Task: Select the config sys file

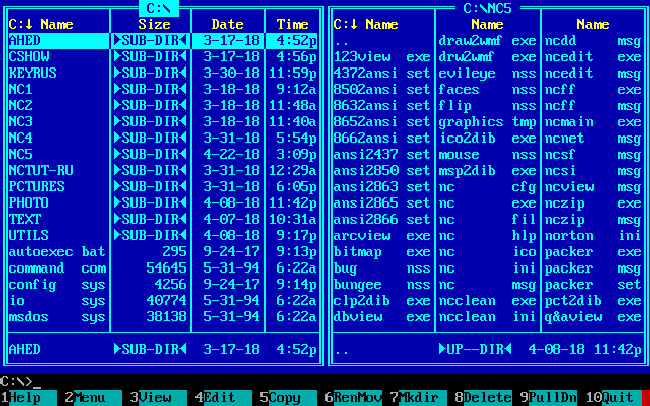Action: (x=163, y=284)
